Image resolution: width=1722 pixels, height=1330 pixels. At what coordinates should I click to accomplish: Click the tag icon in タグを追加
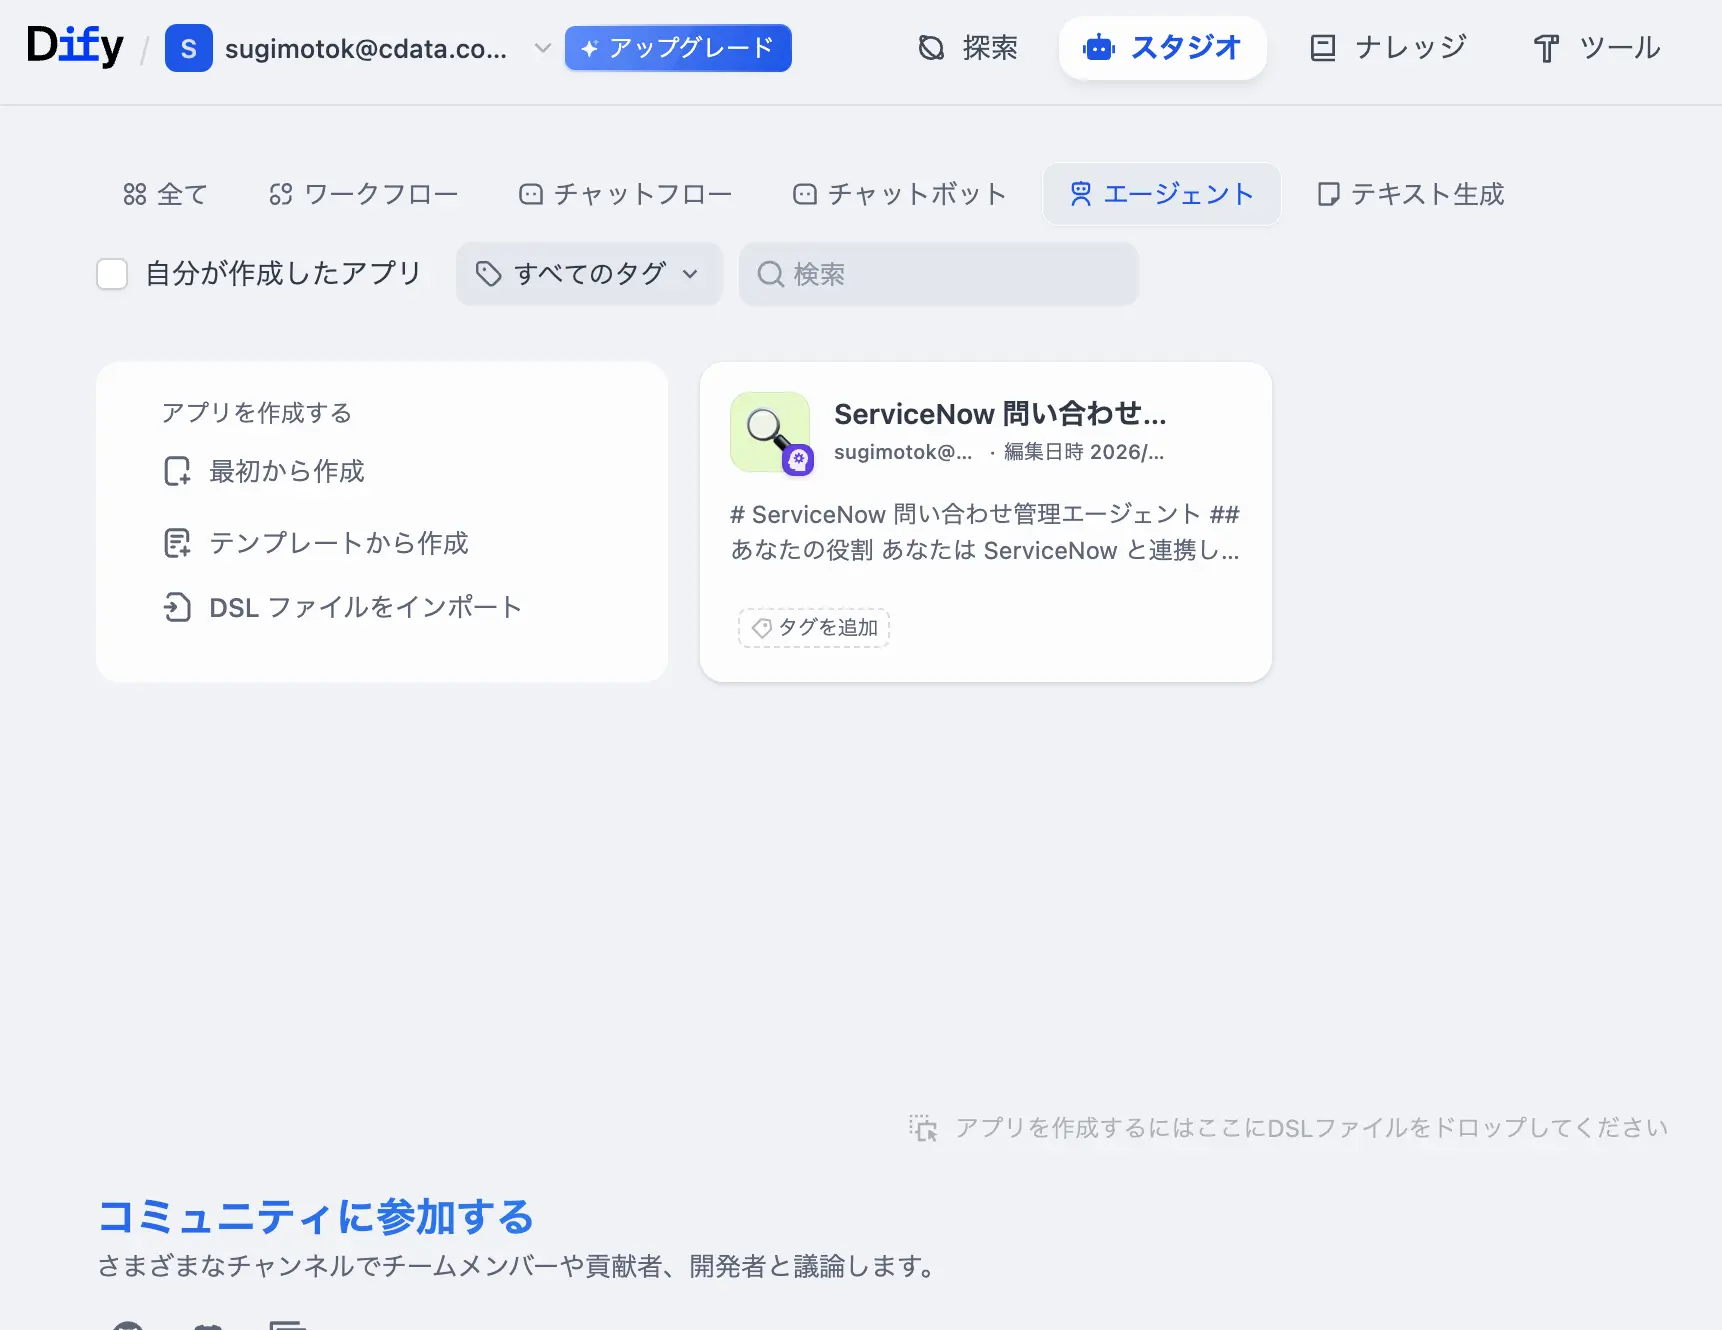[x=762, y=628]
